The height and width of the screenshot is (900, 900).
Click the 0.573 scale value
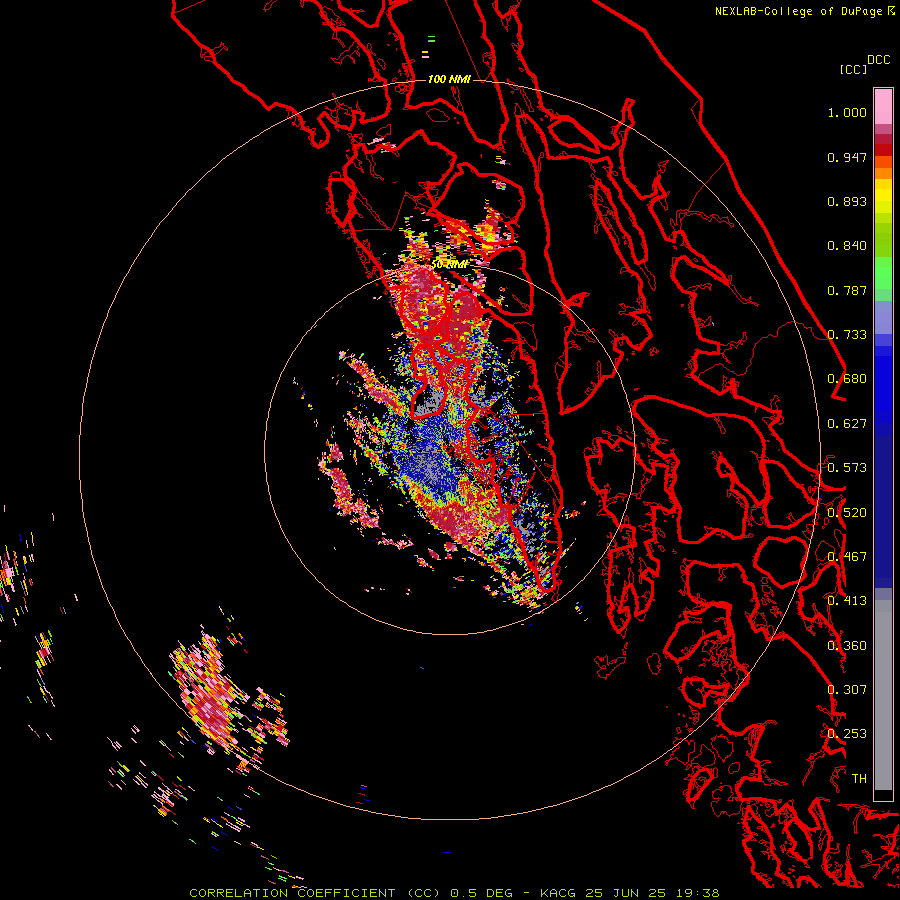click(x=847, y=468)
